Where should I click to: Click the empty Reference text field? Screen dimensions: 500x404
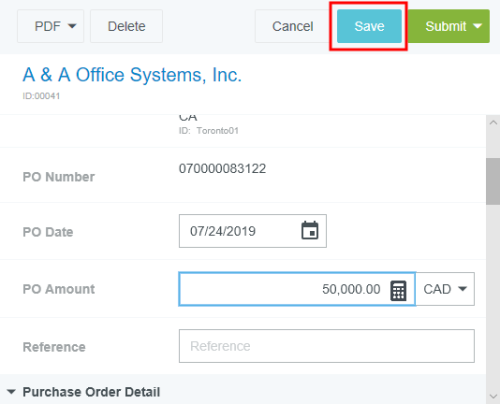327,346
